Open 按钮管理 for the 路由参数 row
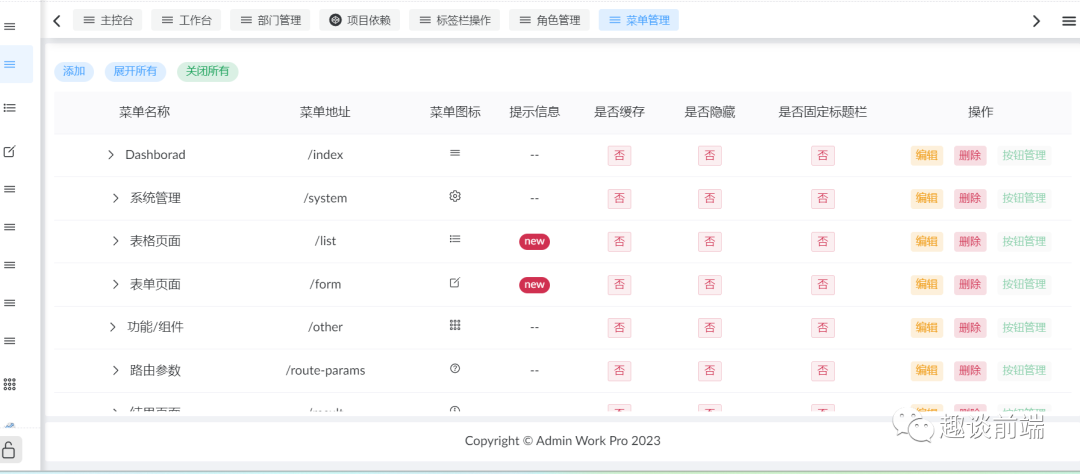 click(1024, 371)
